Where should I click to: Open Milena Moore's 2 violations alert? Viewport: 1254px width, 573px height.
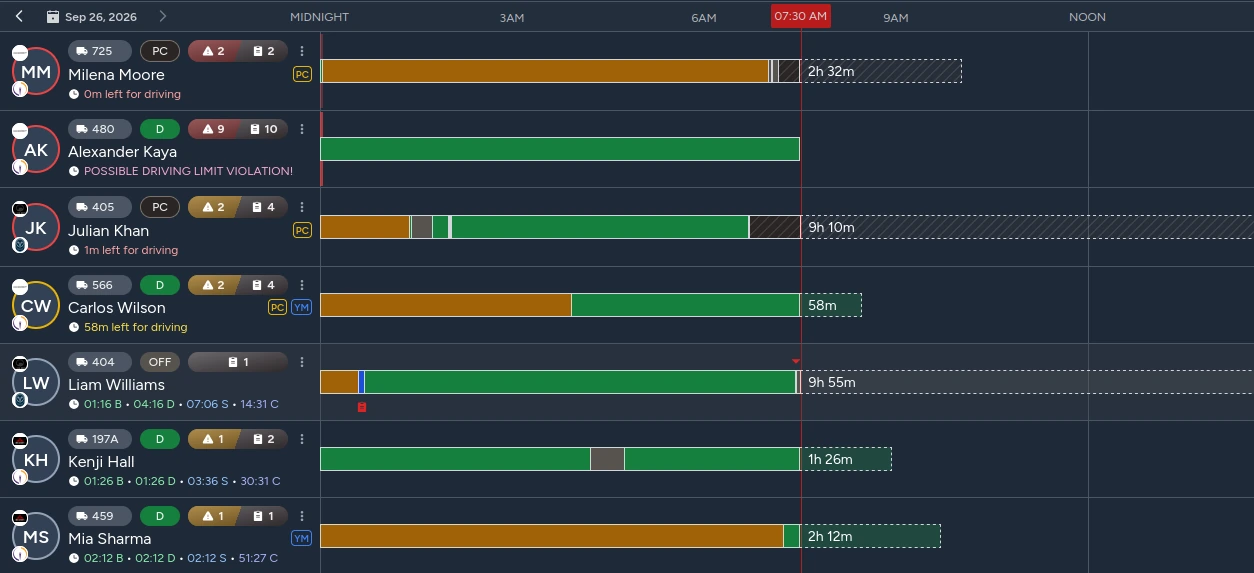[x=213, y=51]
